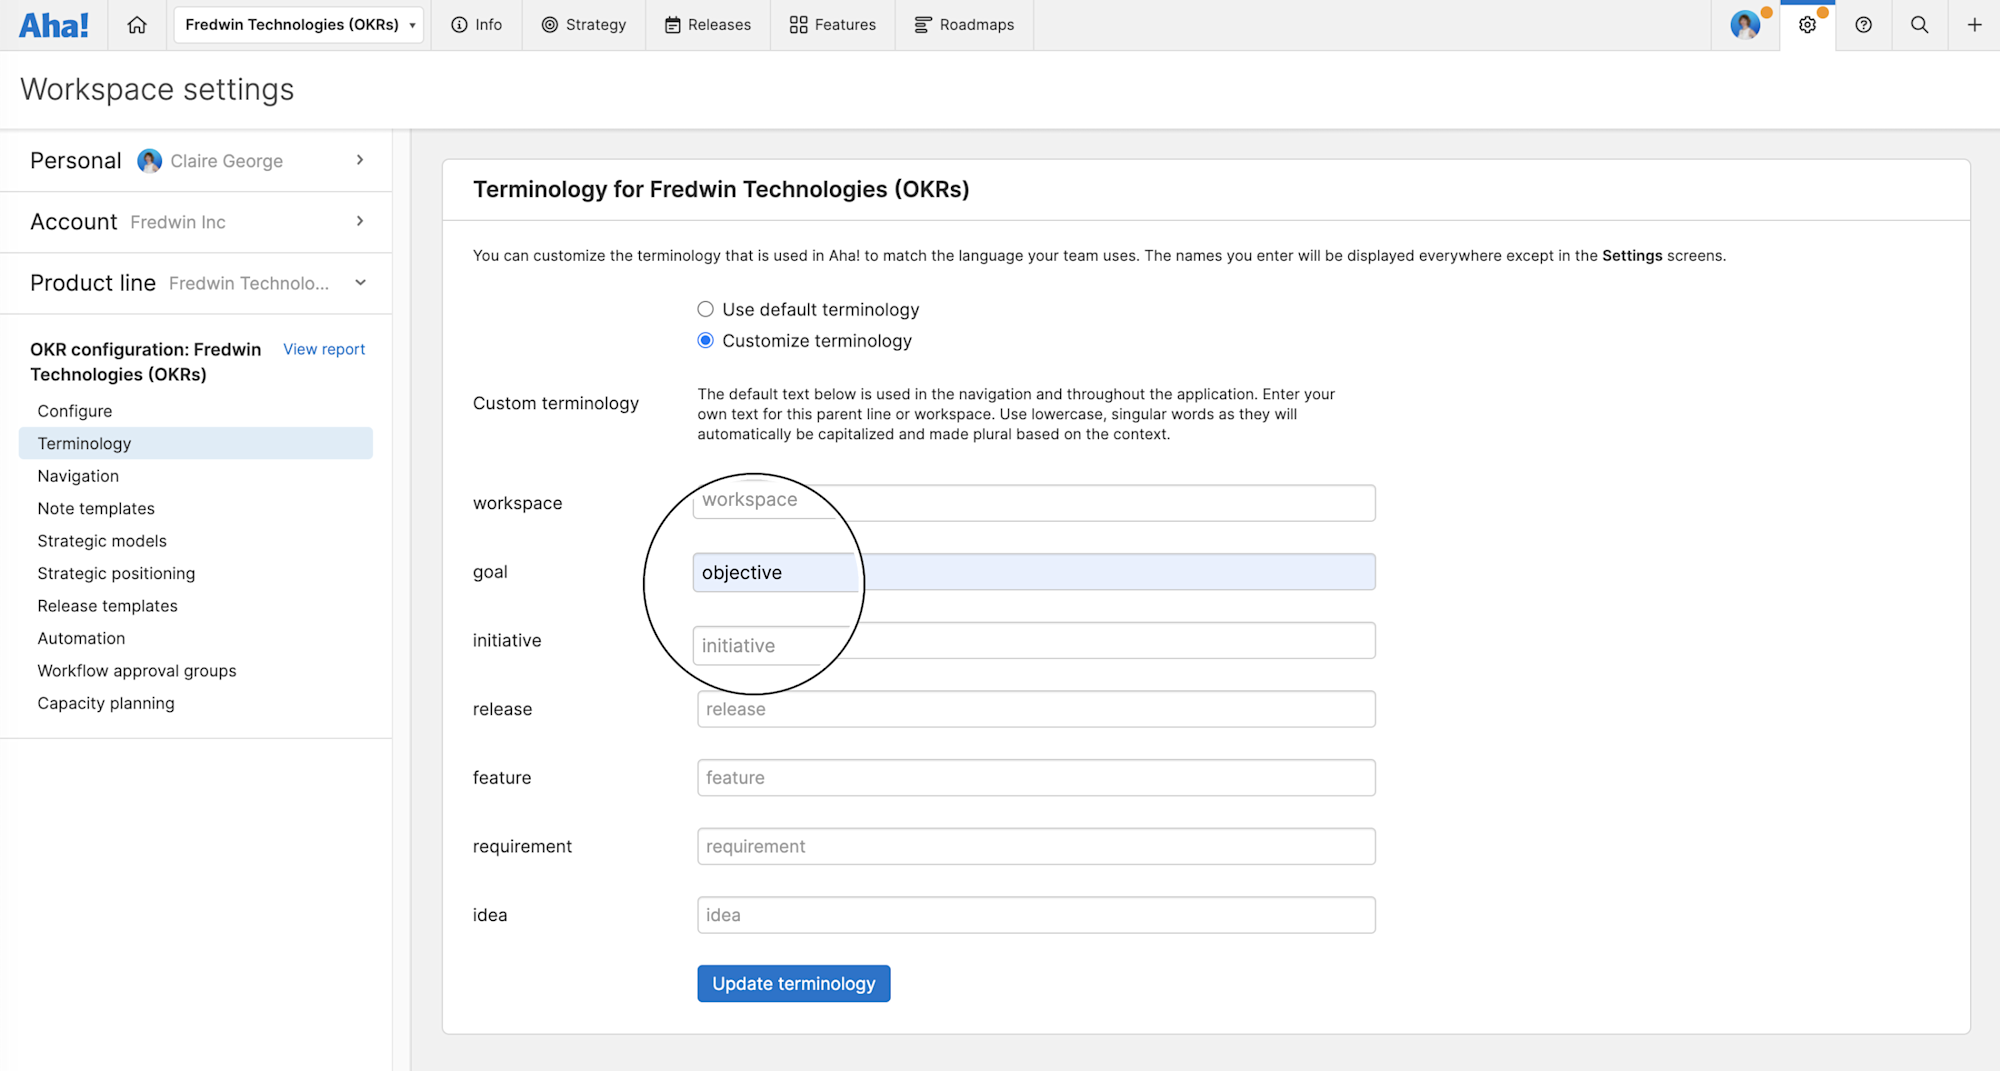
Task: Select the Use default terminology option
Action: point(705,309)
